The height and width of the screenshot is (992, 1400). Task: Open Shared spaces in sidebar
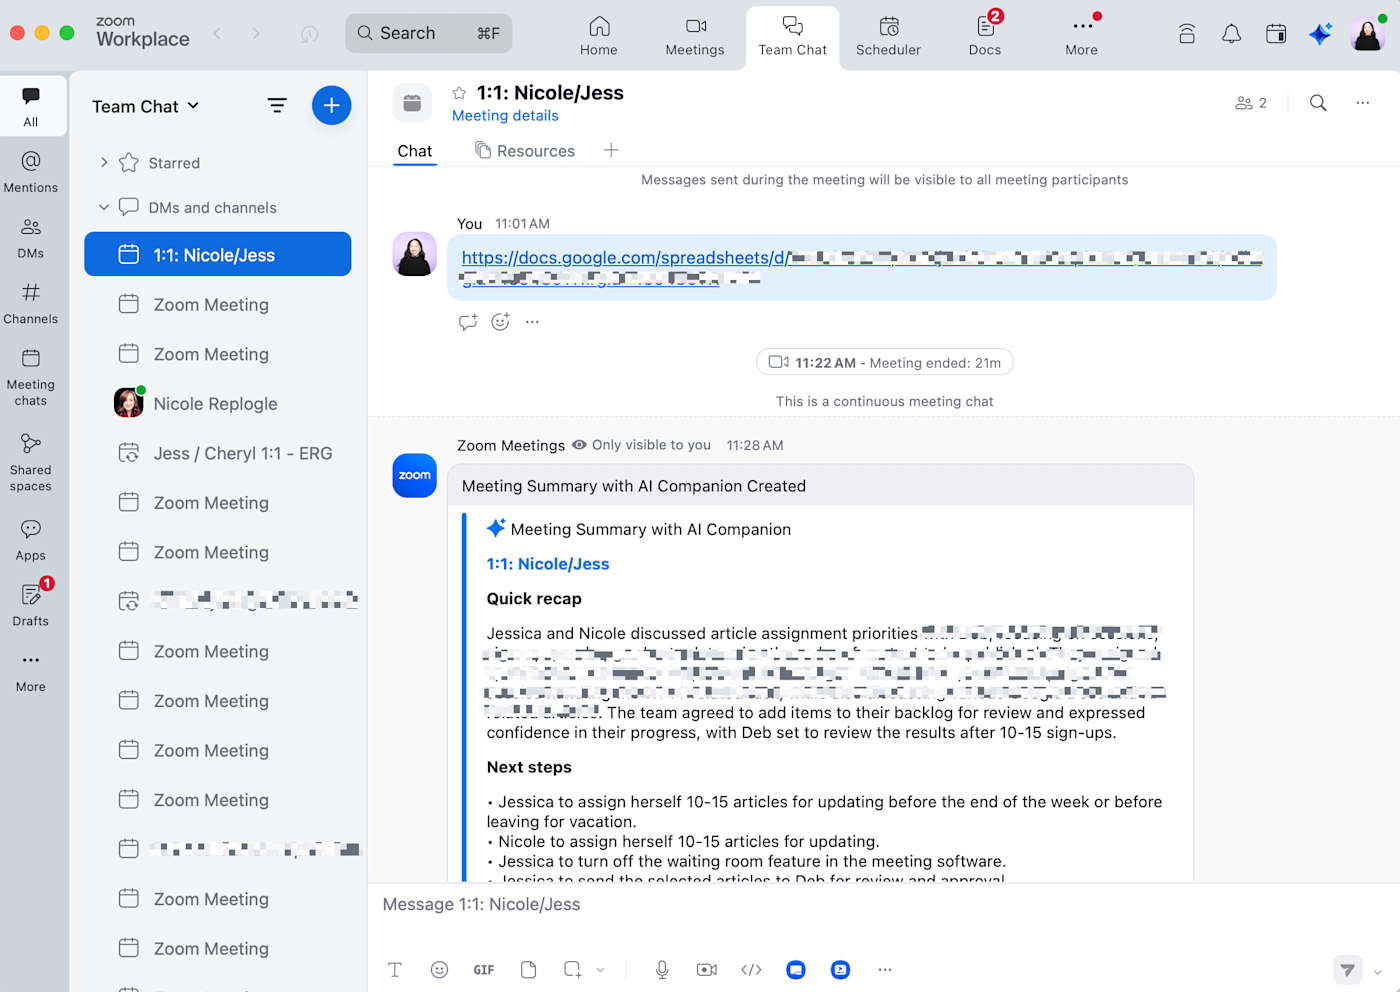31,461
